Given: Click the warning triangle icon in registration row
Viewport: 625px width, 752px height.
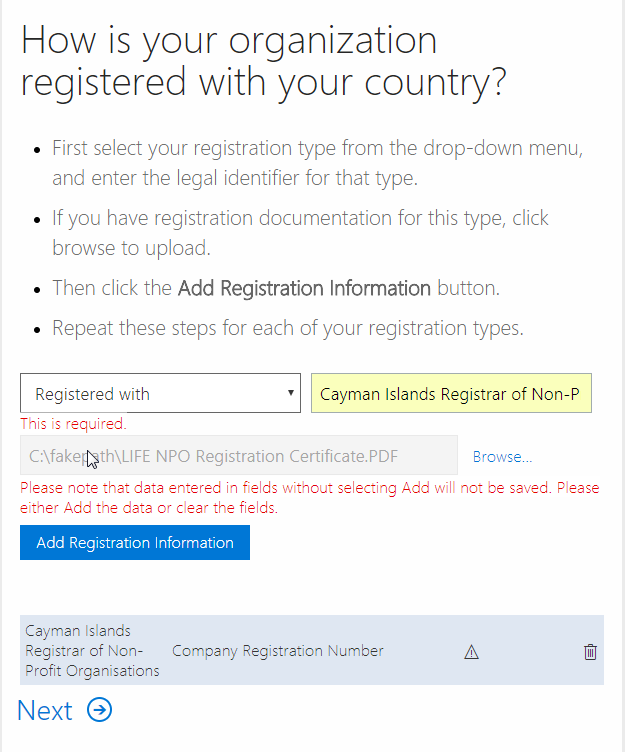Looking at the screenshot, I should 471,652.
